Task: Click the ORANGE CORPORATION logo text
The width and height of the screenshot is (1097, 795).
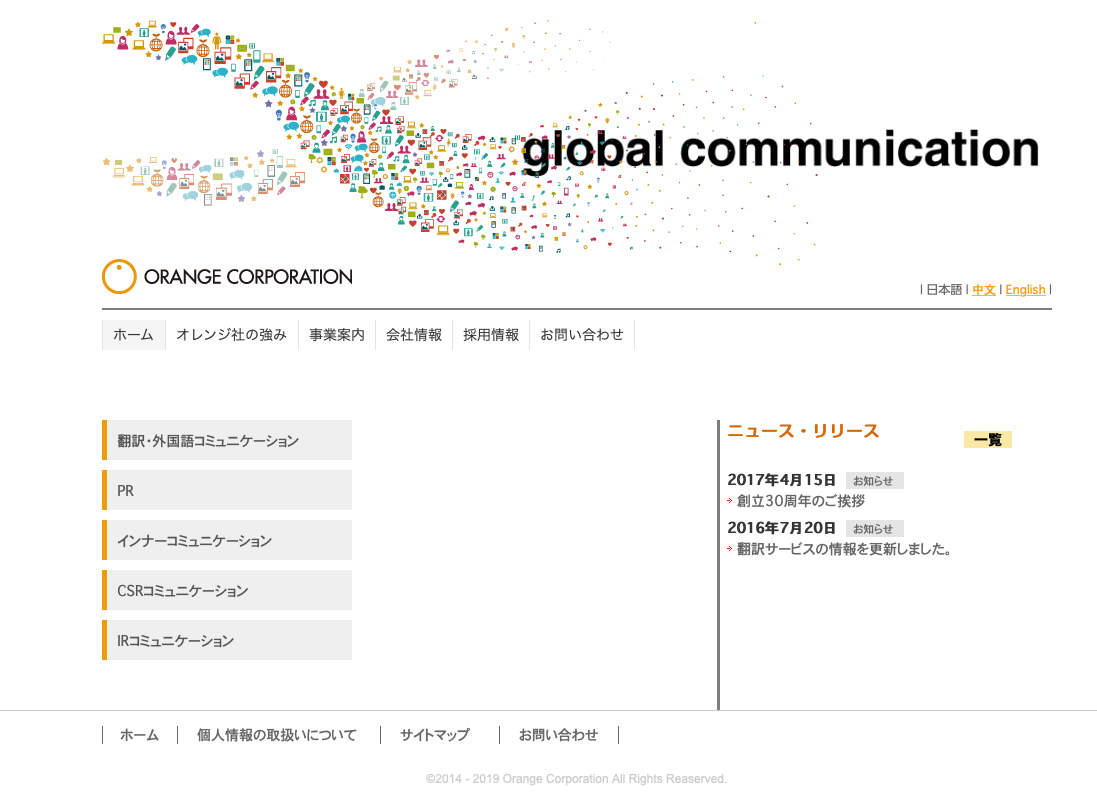Action: (248, 277)
